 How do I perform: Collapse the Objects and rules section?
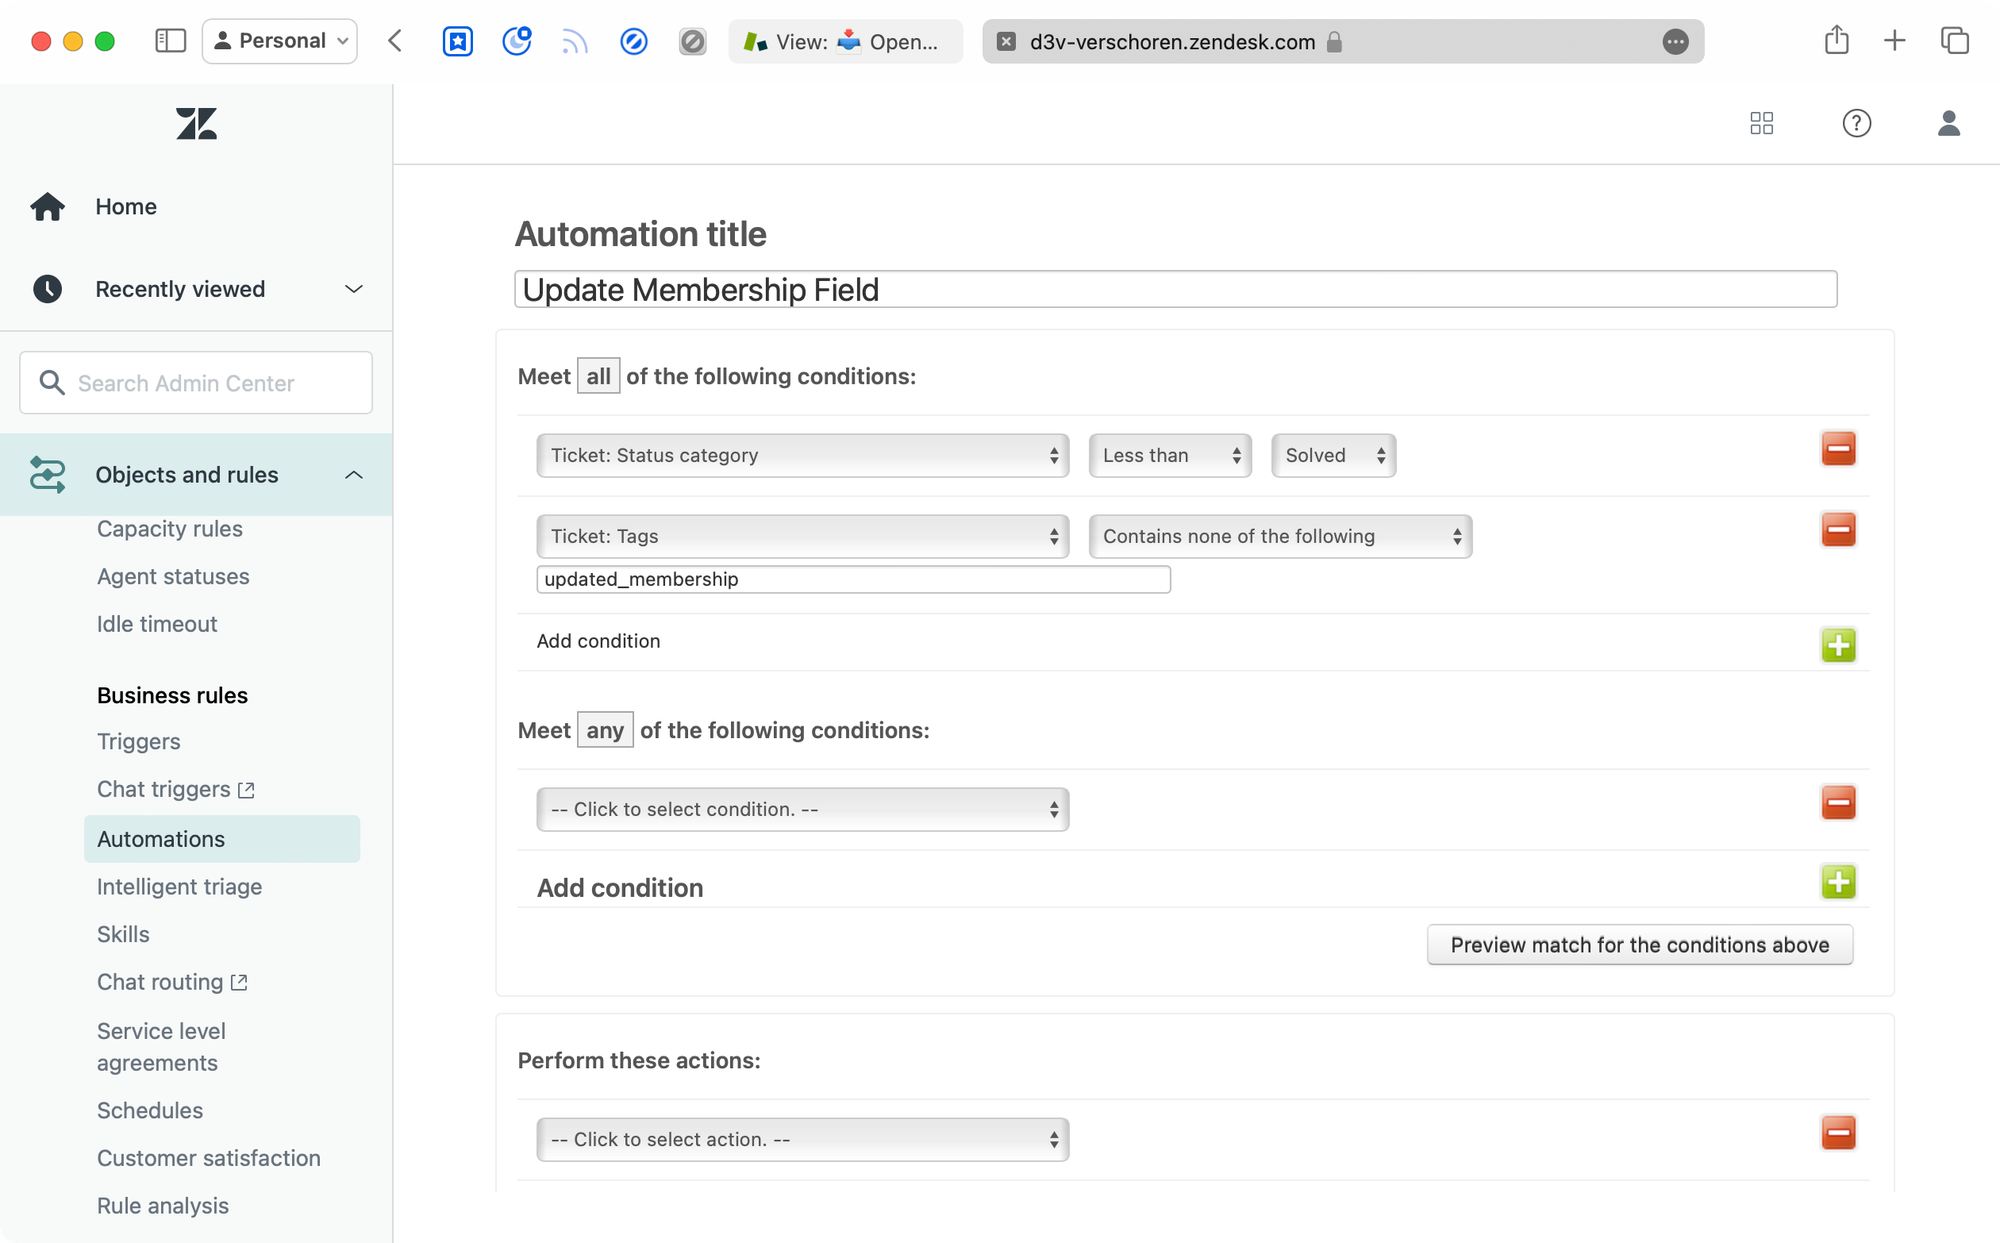[353, 475]
